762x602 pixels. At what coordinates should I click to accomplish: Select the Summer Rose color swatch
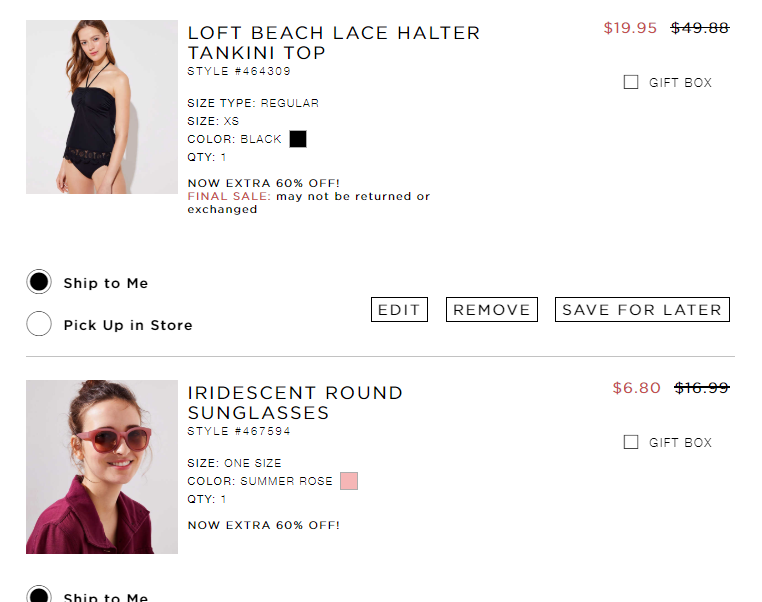tap(348, 481)
